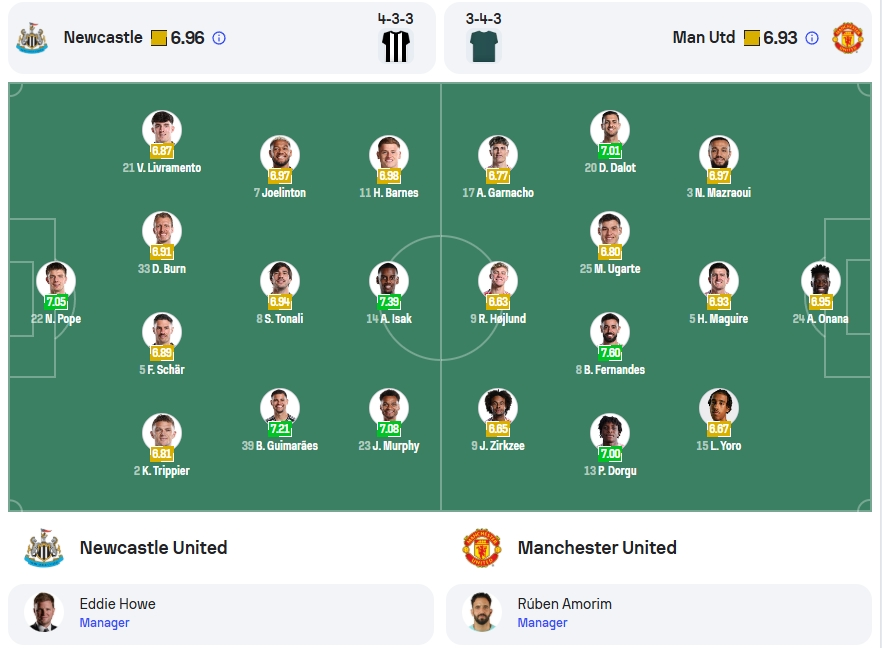Click the Manchester United crest in the top right header
882x648 pixels.
tap(848, 38)
